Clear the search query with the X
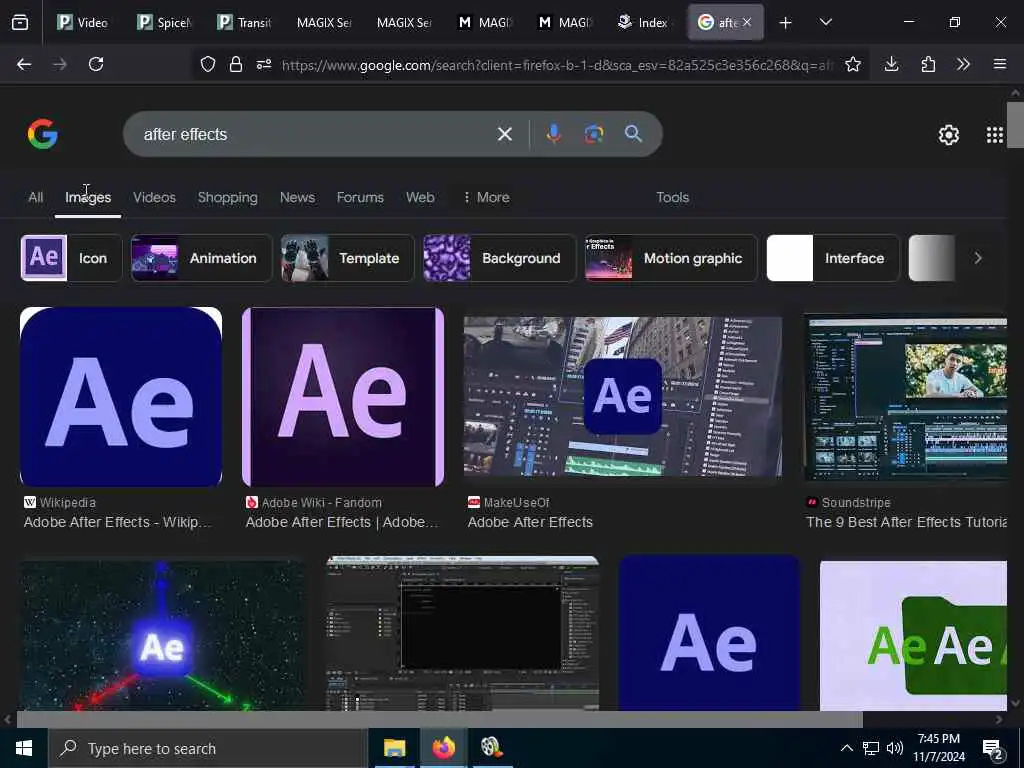 [x=505, y=134]
